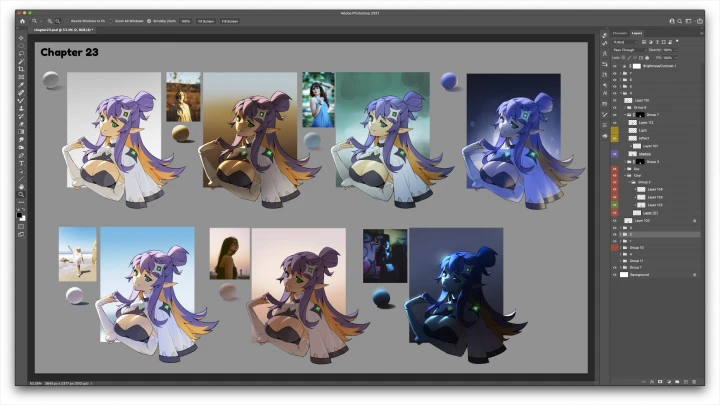Select the Frame tool
The width and height of the screenshot is (720, 405).
[x=21, y=77]
